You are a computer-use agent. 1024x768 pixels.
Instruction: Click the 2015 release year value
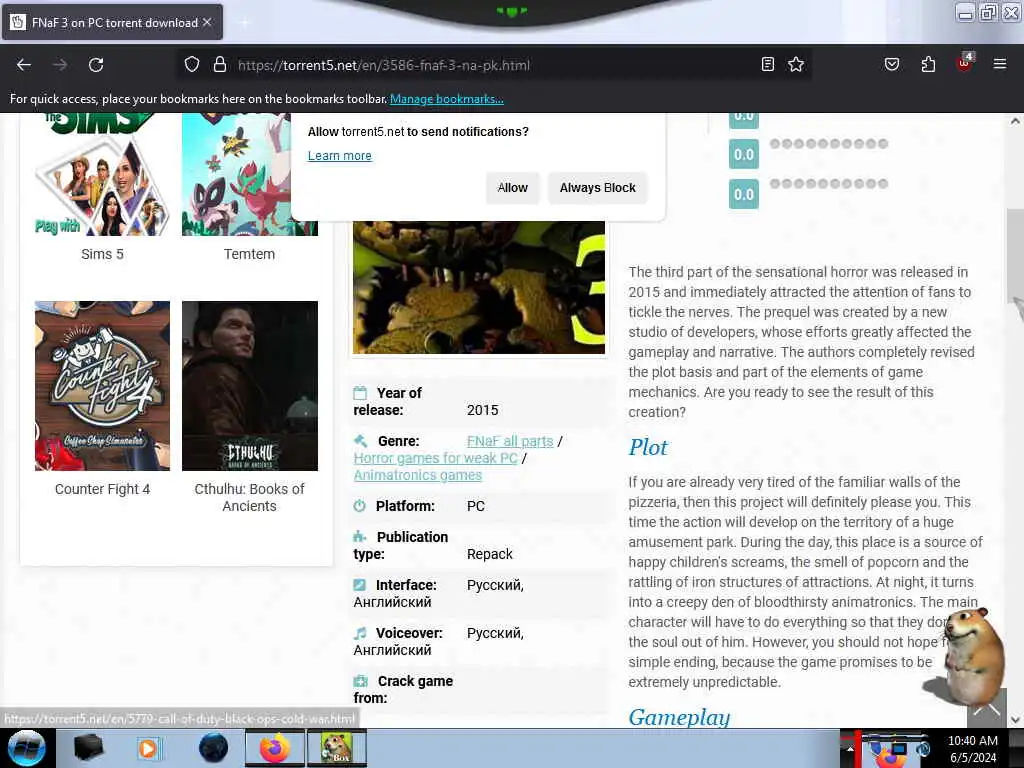[x=483, y=410]
